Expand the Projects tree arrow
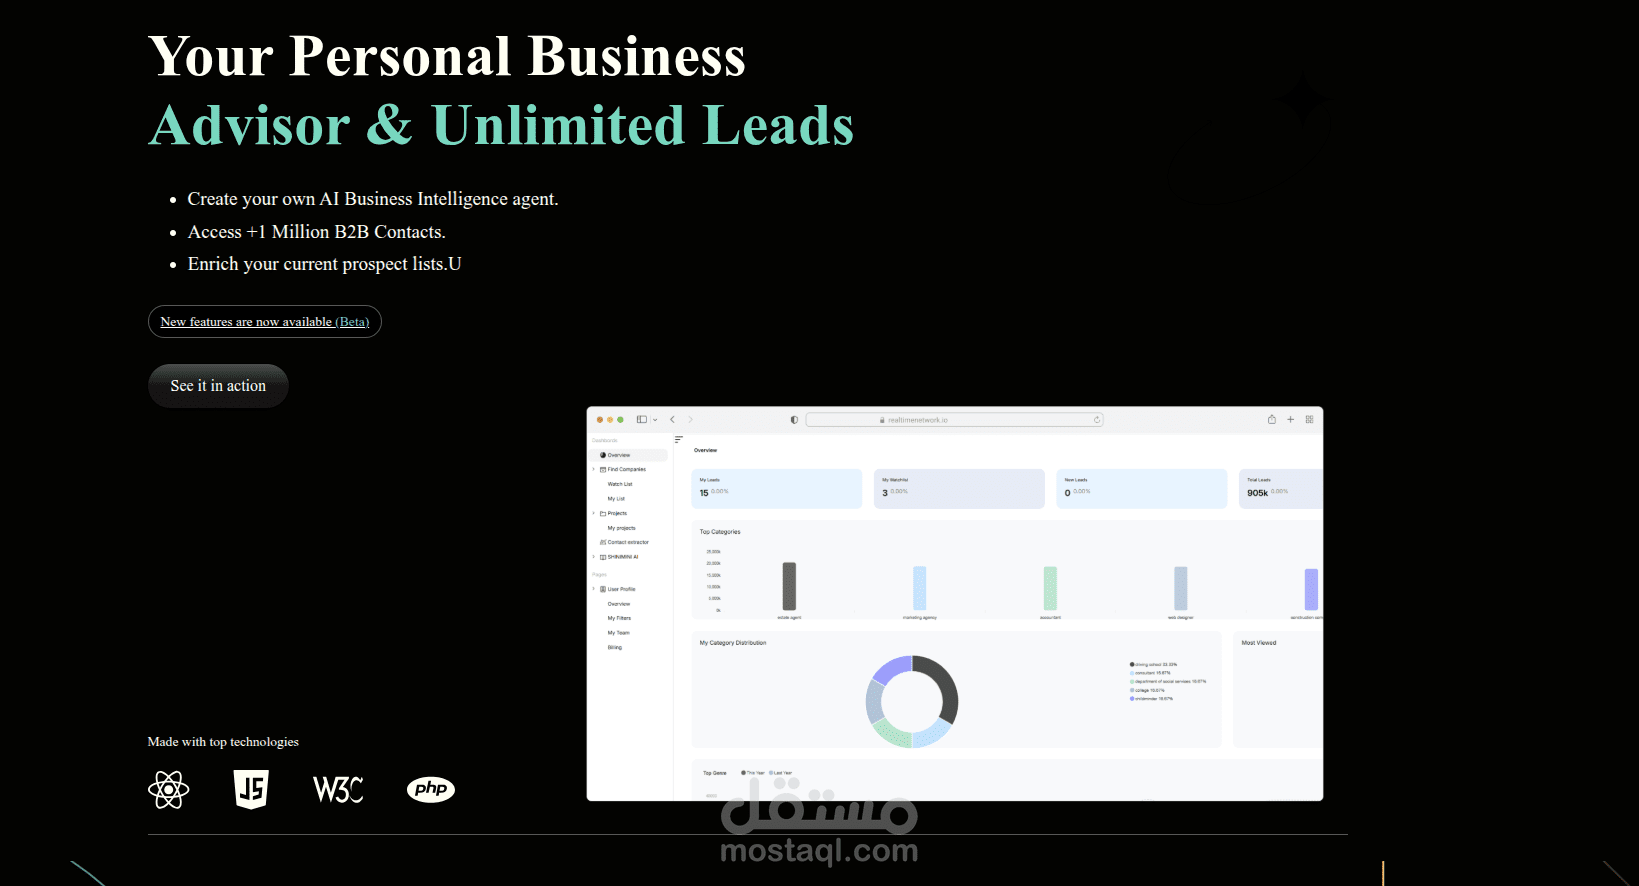The image size is (1639, 886). click(594, 513)
